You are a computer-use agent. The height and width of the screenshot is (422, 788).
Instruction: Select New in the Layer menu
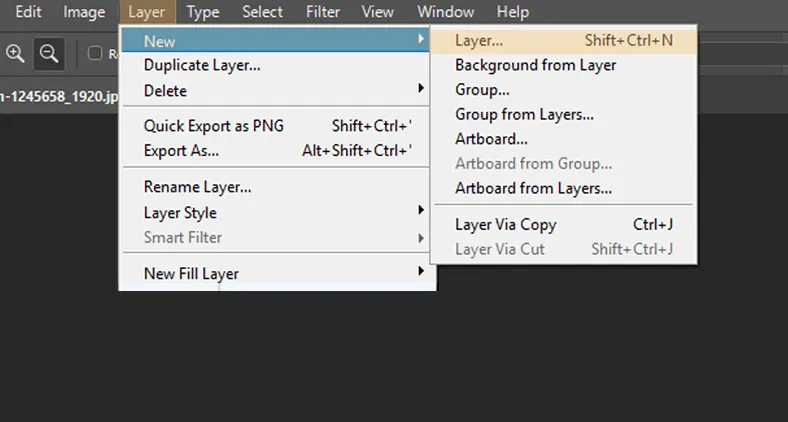click(x=275, y=41)
